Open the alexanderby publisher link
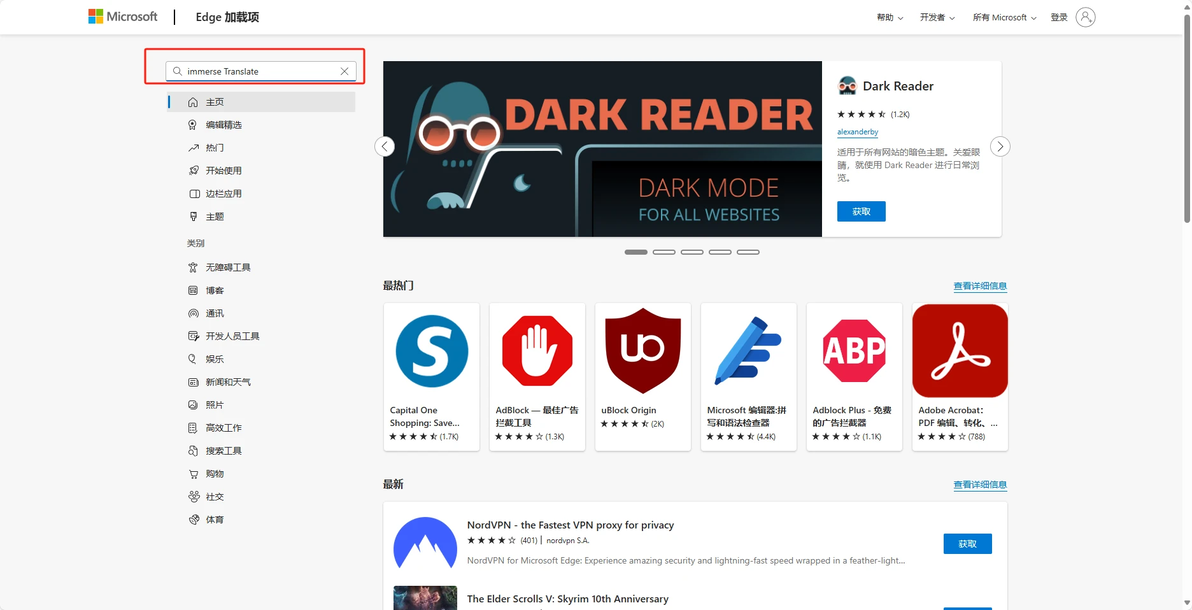 [858, 132]
